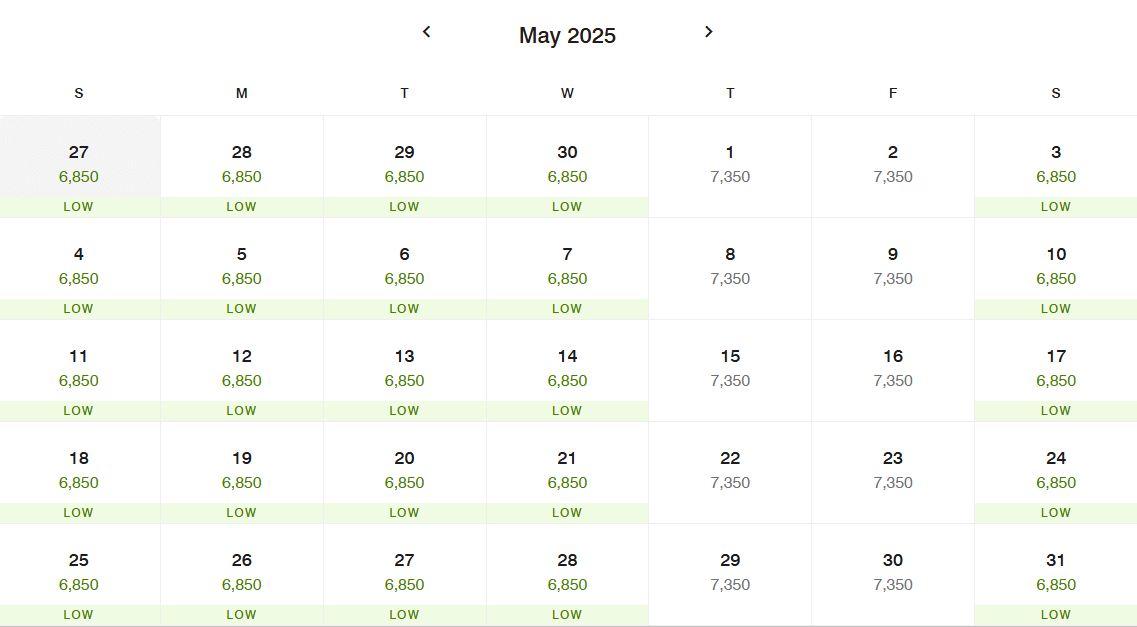Choose Wednesday May 28 date cell

(x=567, y=576)
